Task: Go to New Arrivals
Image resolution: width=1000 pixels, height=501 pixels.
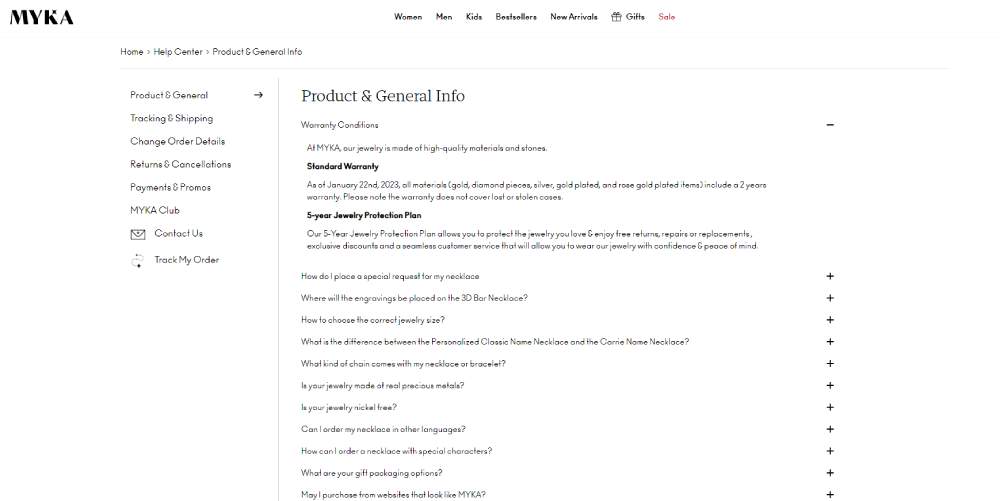Action: tap(574, 17)
